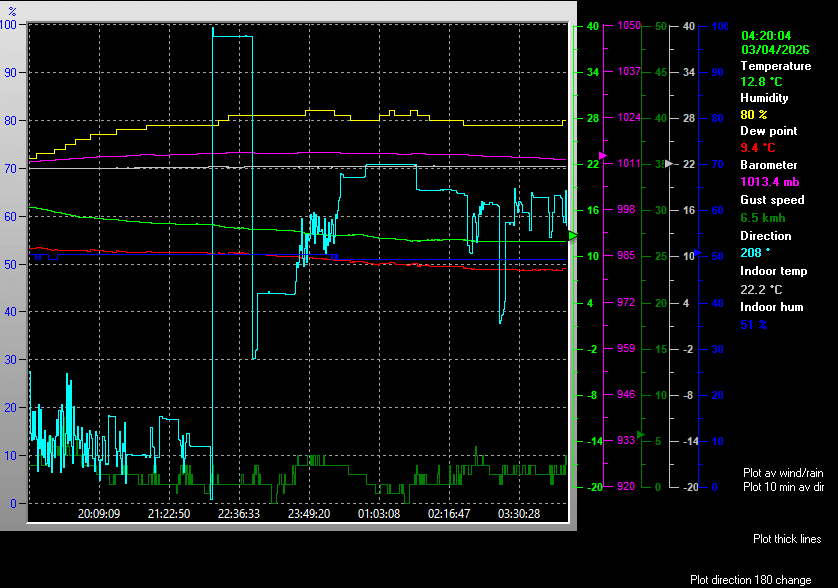Select the Barometer legend label

coord(768,165)
